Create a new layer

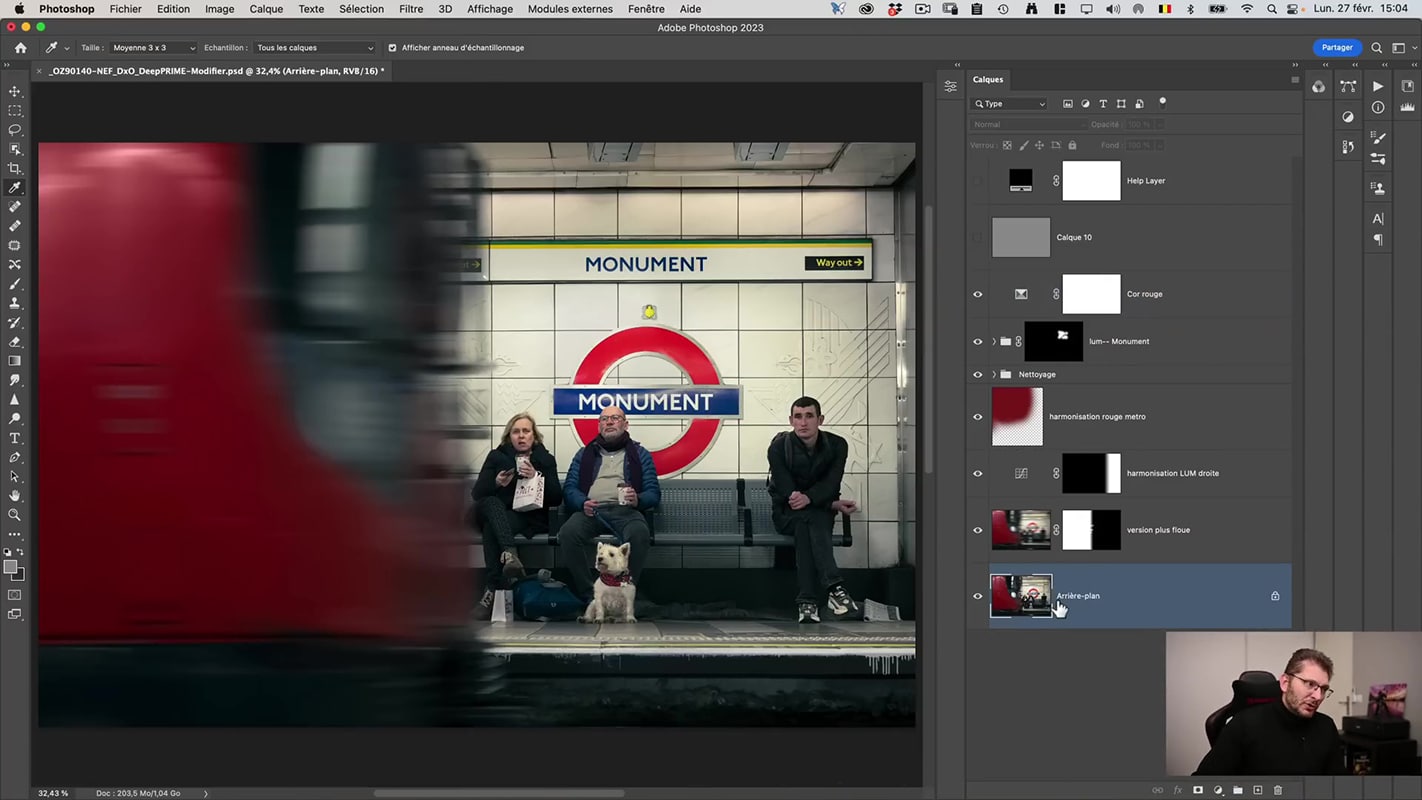[x=1258, y=790]
